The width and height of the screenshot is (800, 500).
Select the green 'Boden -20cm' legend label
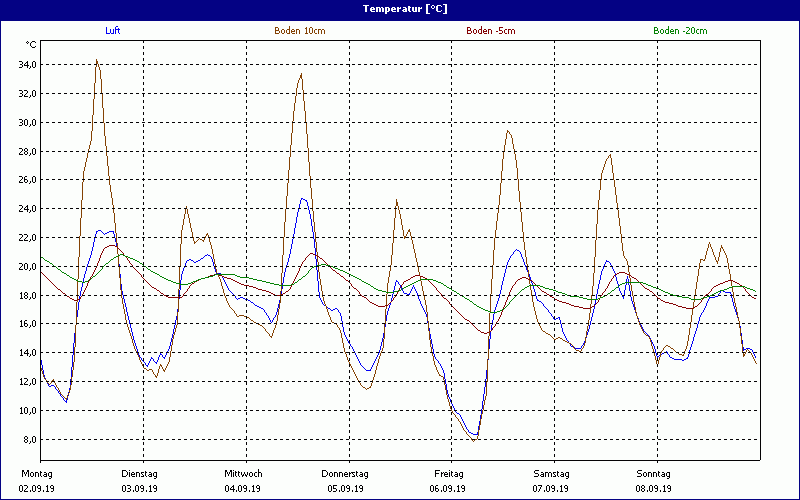pos(681,31)
